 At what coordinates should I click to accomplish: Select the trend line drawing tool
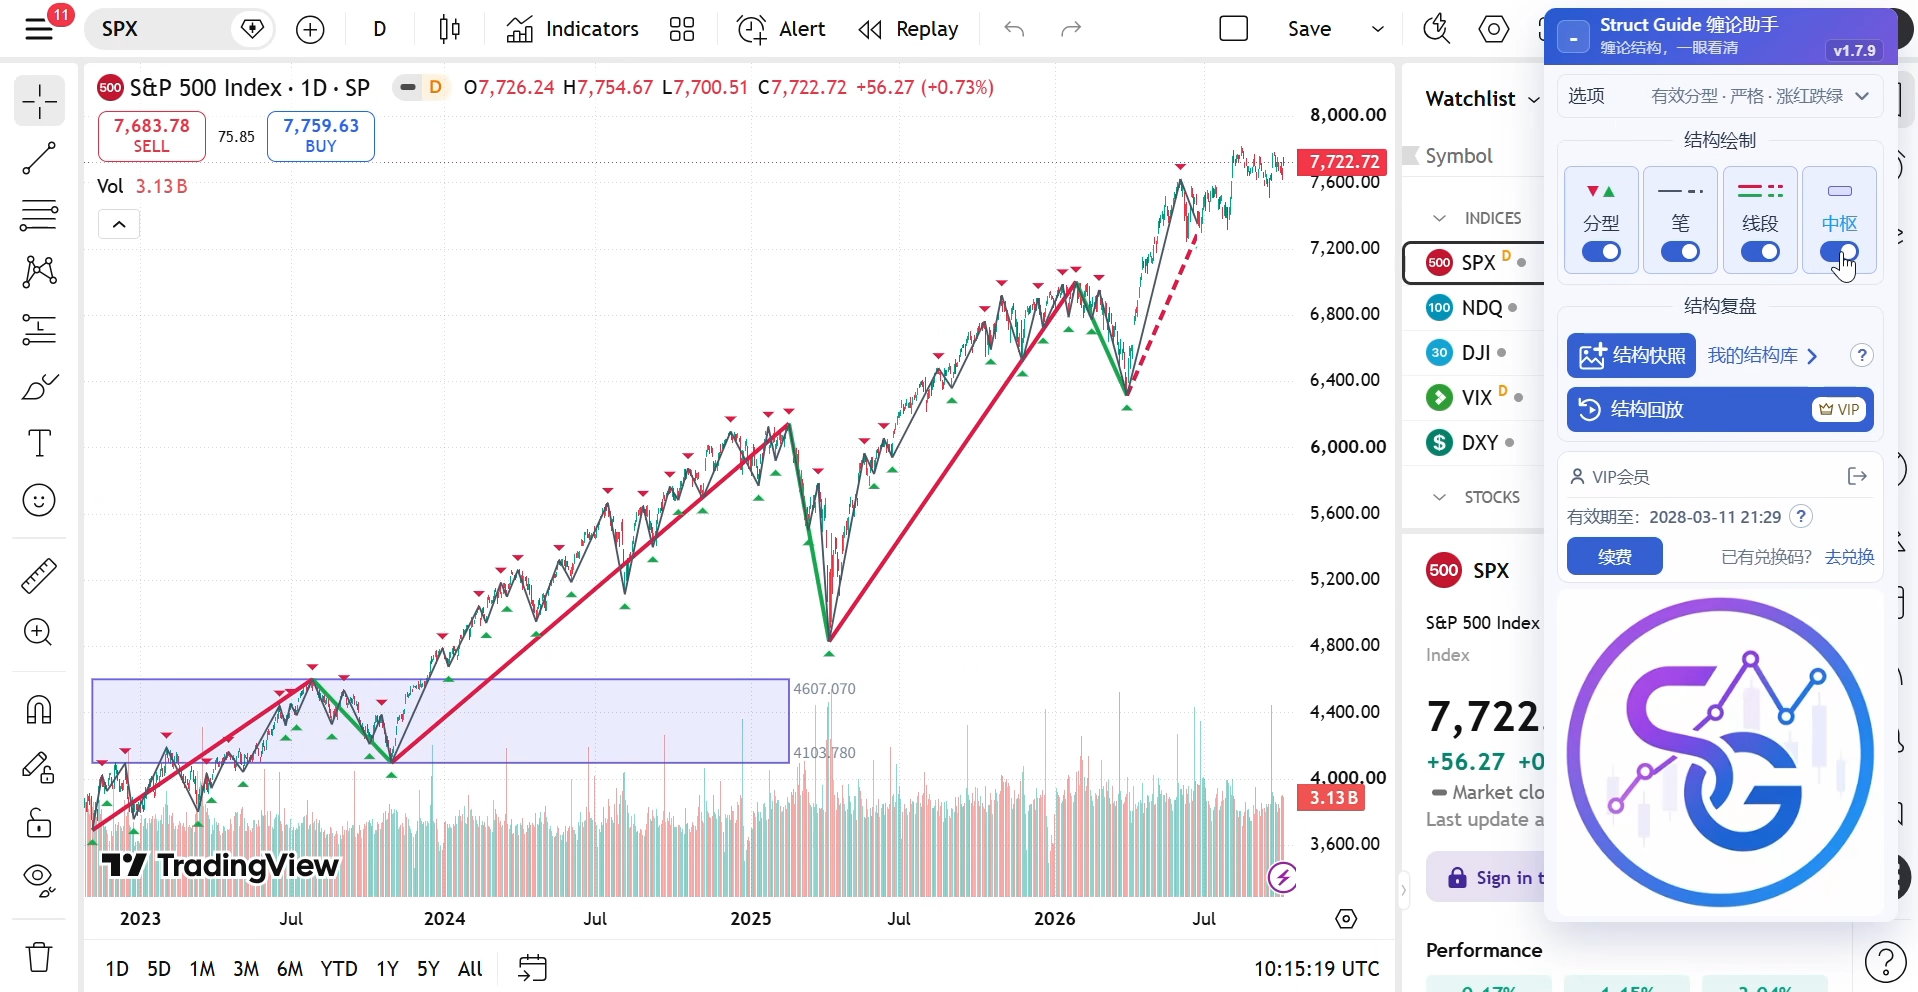(39, 158)
